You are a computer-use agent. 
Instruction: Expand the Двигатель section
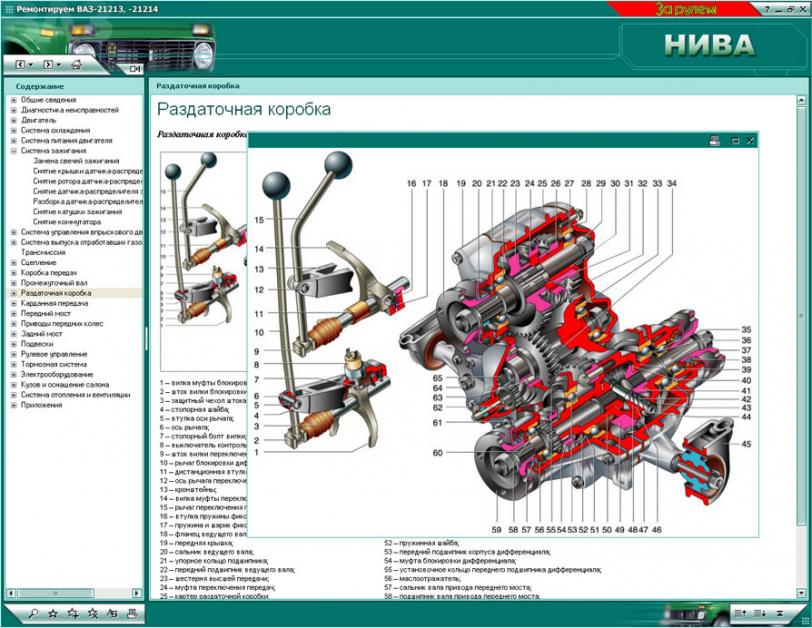point(14,120)
